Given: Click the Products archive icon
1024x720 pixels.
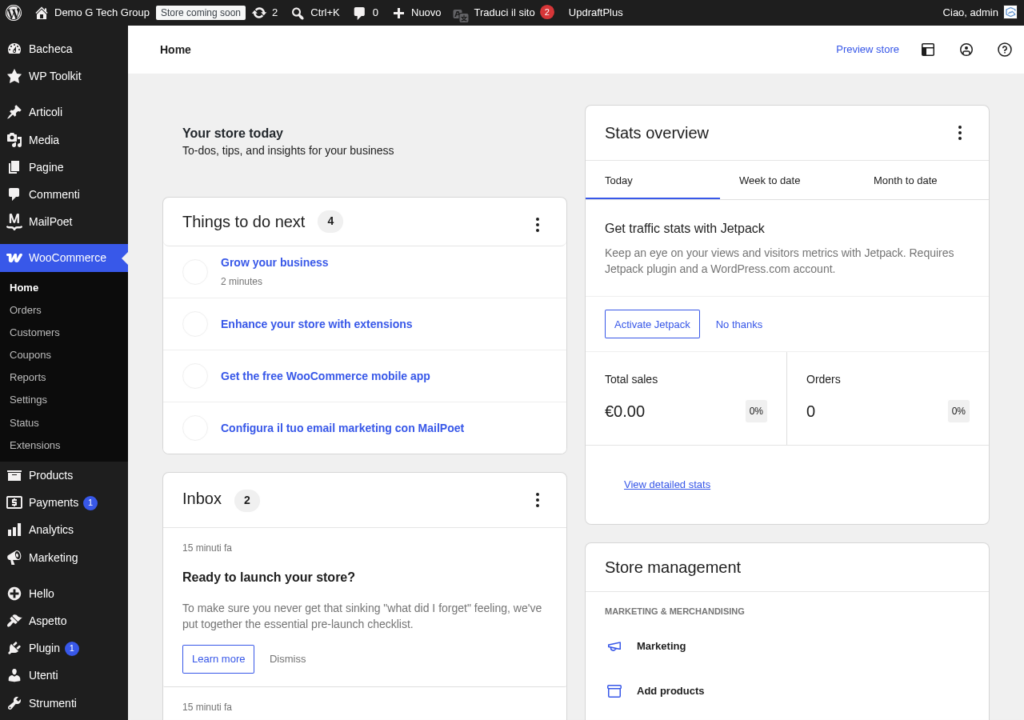Looking at the screenshot, I should [14, 475].
